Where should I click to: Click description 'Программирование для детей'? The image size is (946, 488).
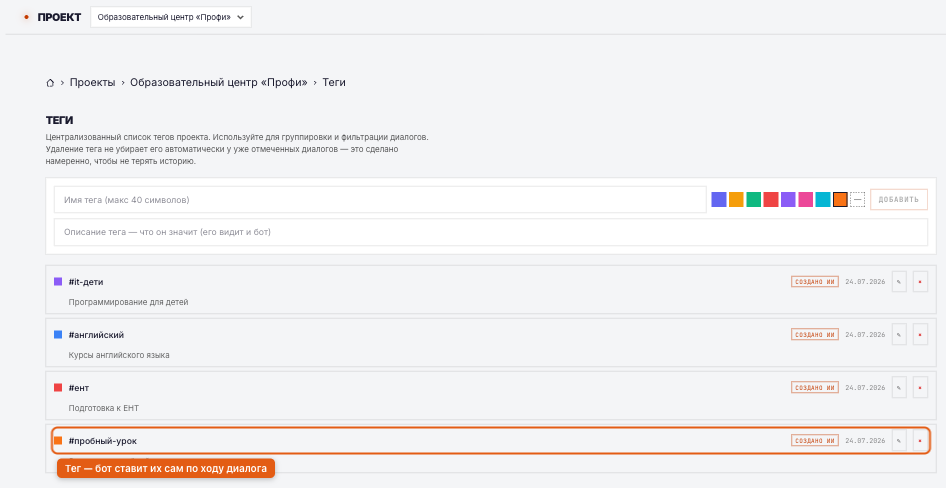pyautogui.click(x=129, y=302)
